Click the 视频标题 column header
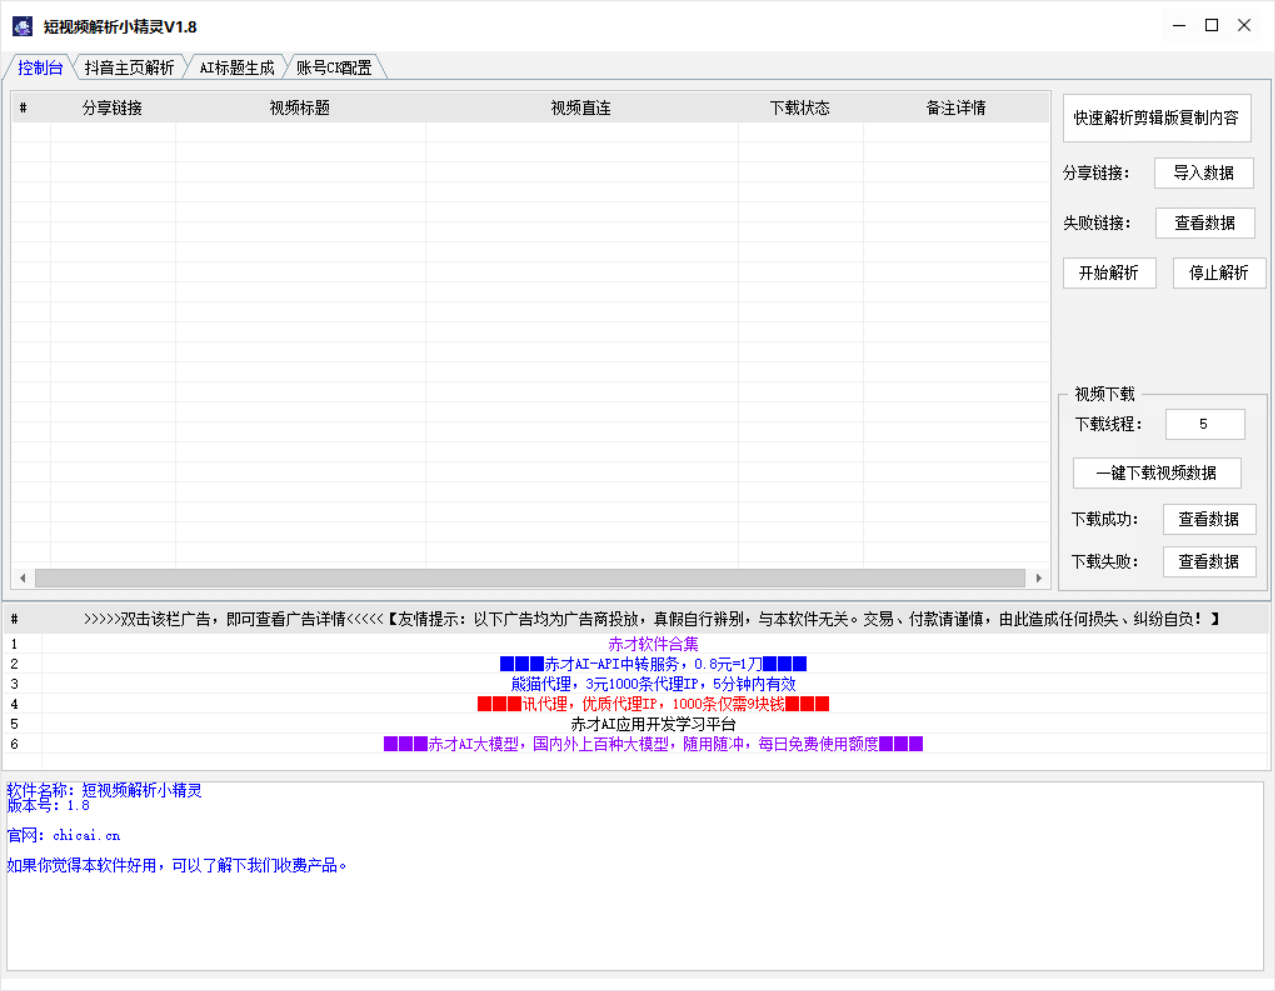The image size is (1275, 991). point(300,108)
